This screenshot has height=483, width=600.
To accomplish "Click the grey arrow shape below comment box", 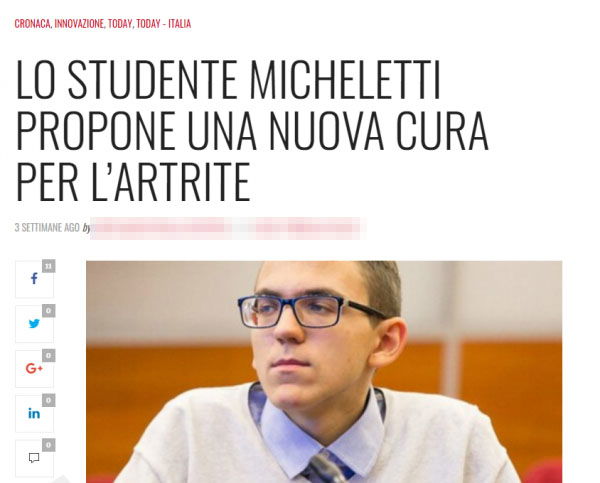I will 61,479.
